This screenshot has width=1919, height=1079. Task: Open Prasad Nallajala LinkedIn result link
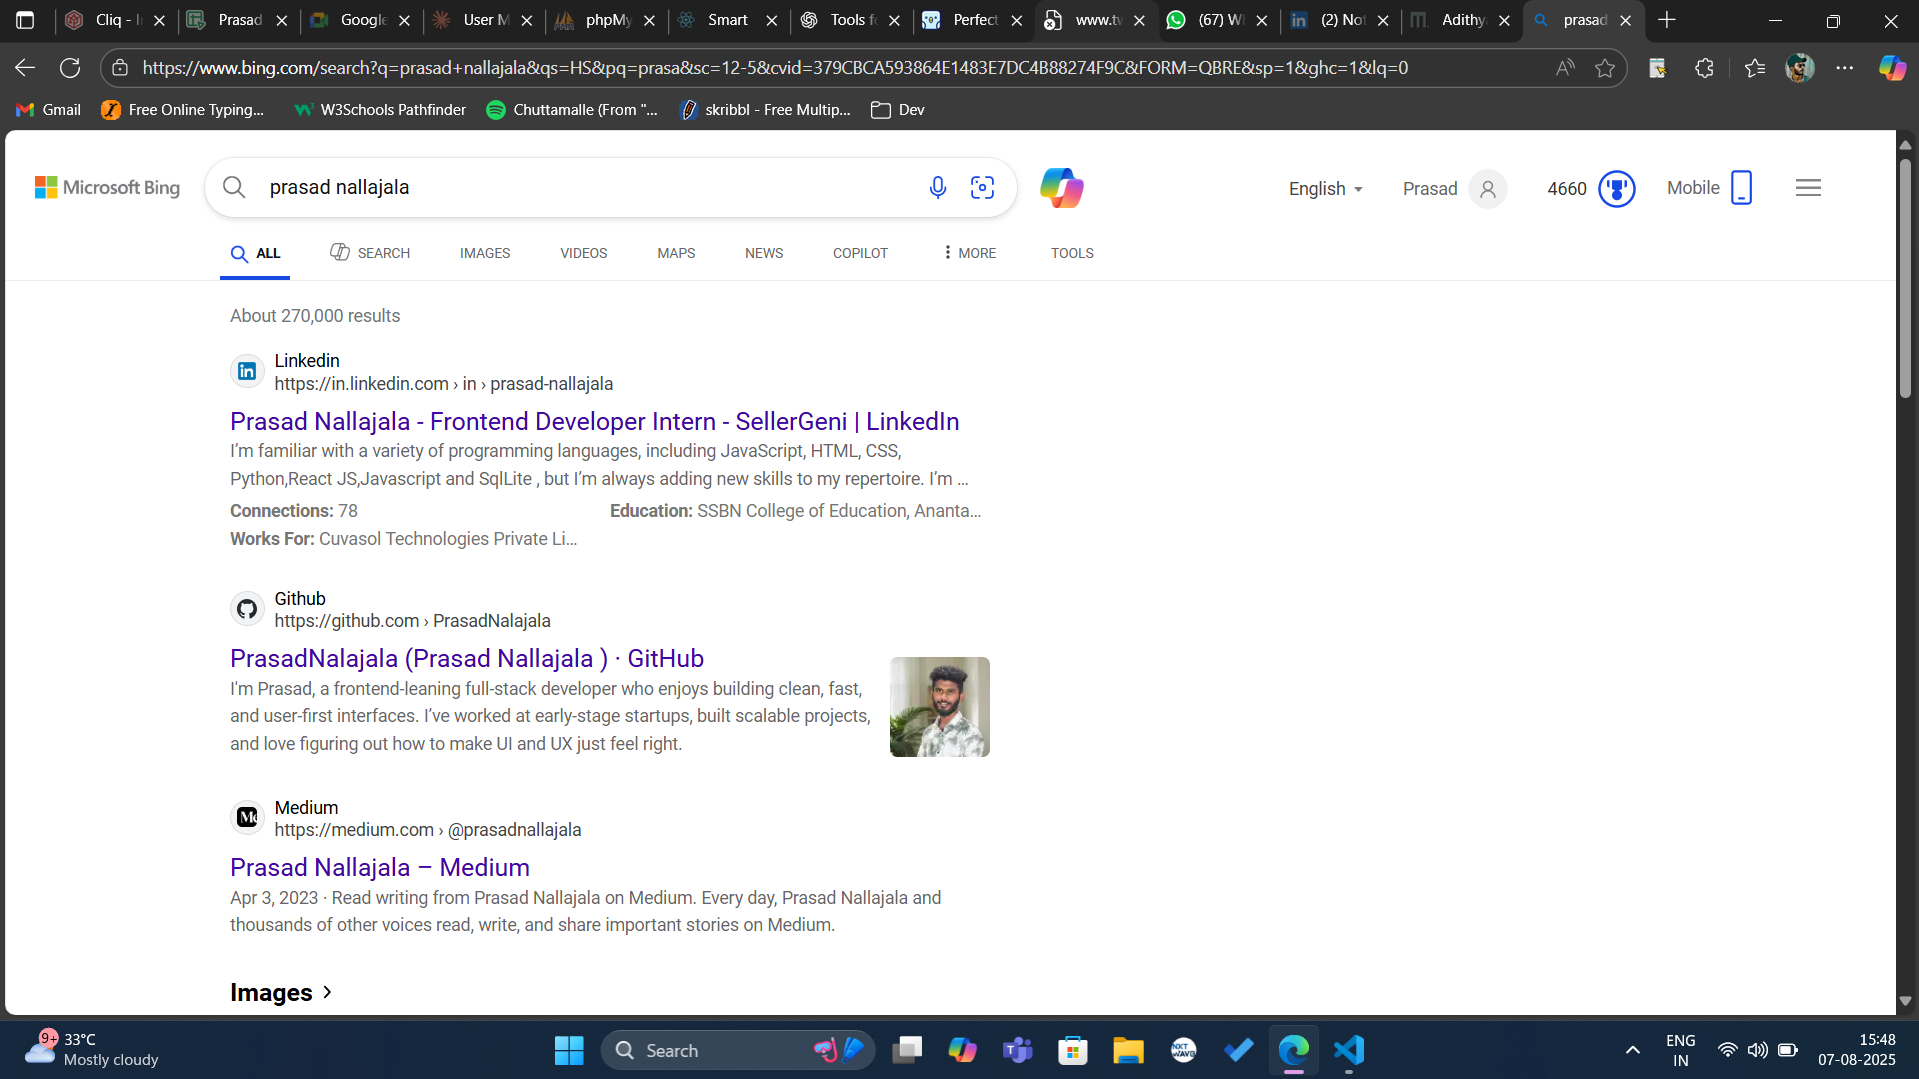[594, 422]
